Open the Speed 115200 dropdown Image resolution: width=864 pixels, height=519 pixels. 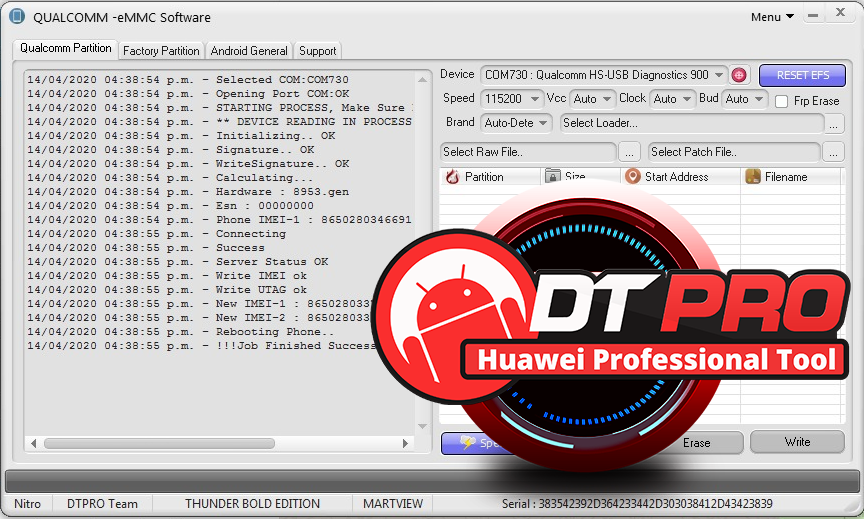[512, 99]
